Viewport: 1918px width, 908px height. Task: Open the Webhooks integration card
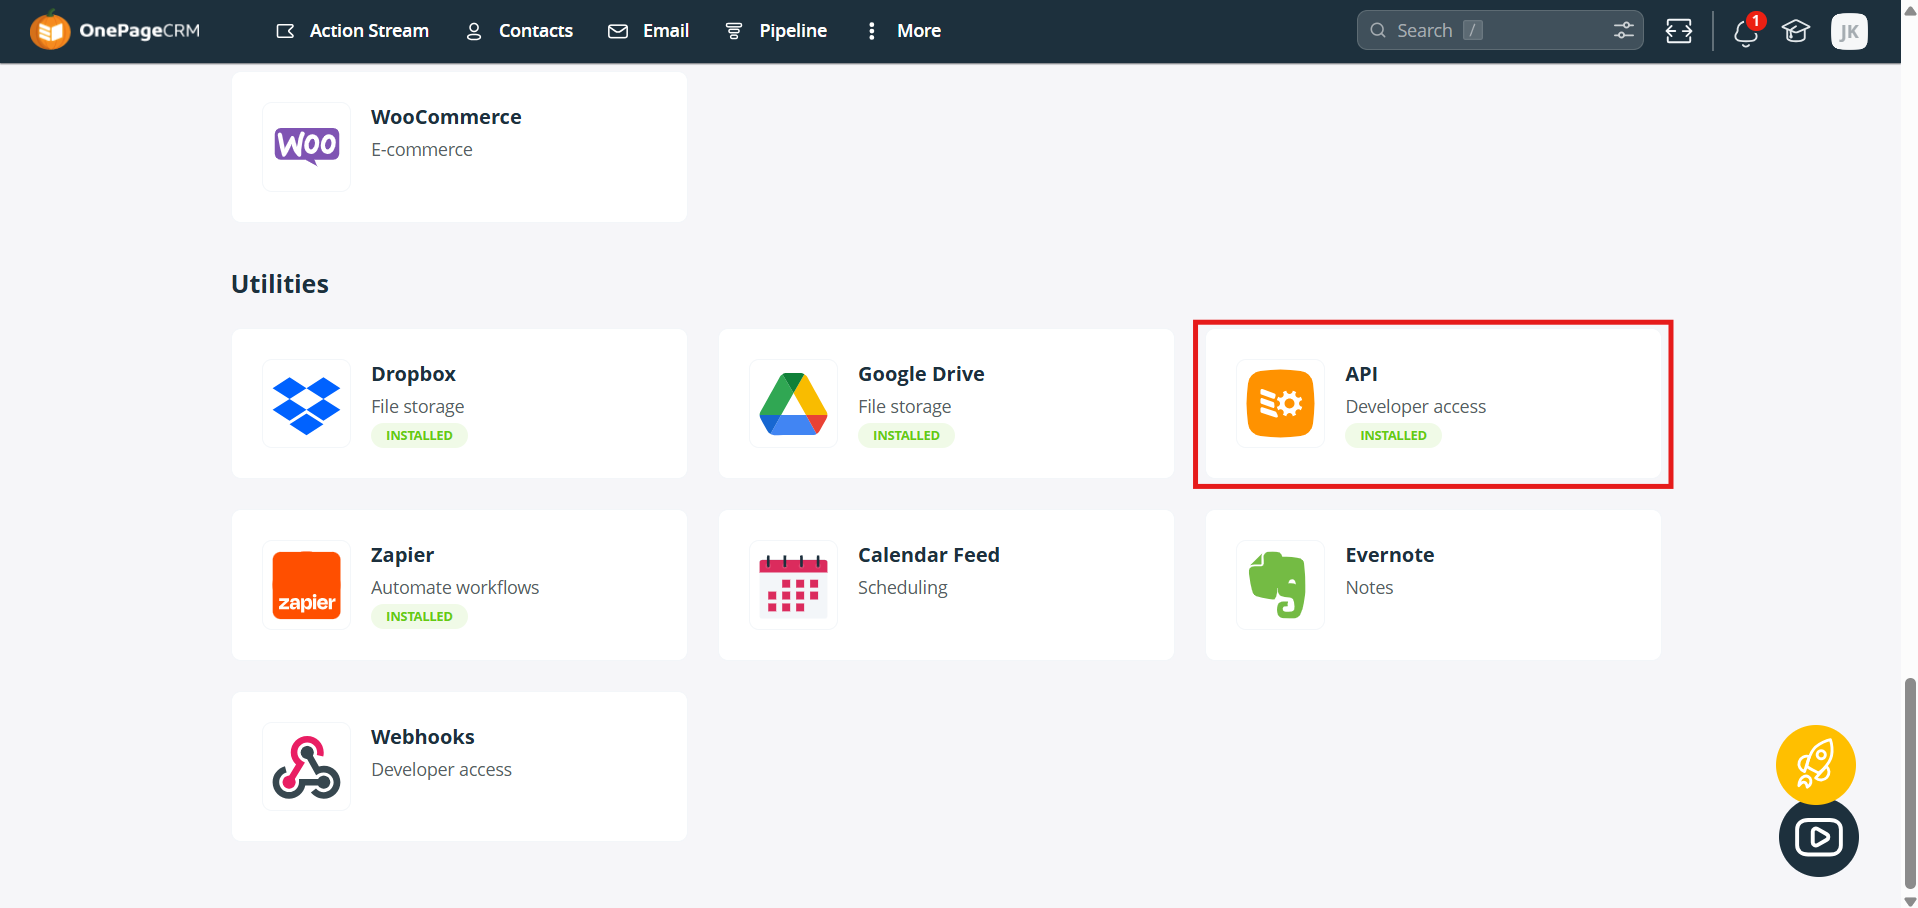point(459,767)
